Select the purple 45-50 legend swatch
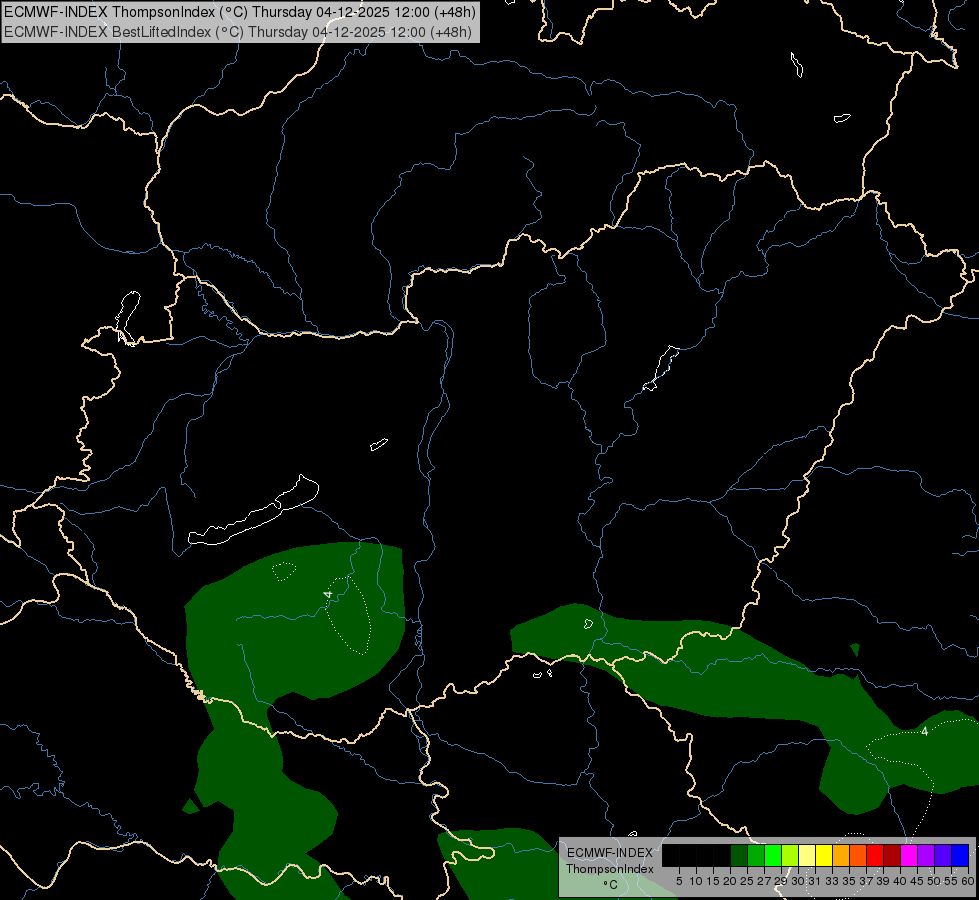This screenshot has height=900, width=979. (926, 856)
